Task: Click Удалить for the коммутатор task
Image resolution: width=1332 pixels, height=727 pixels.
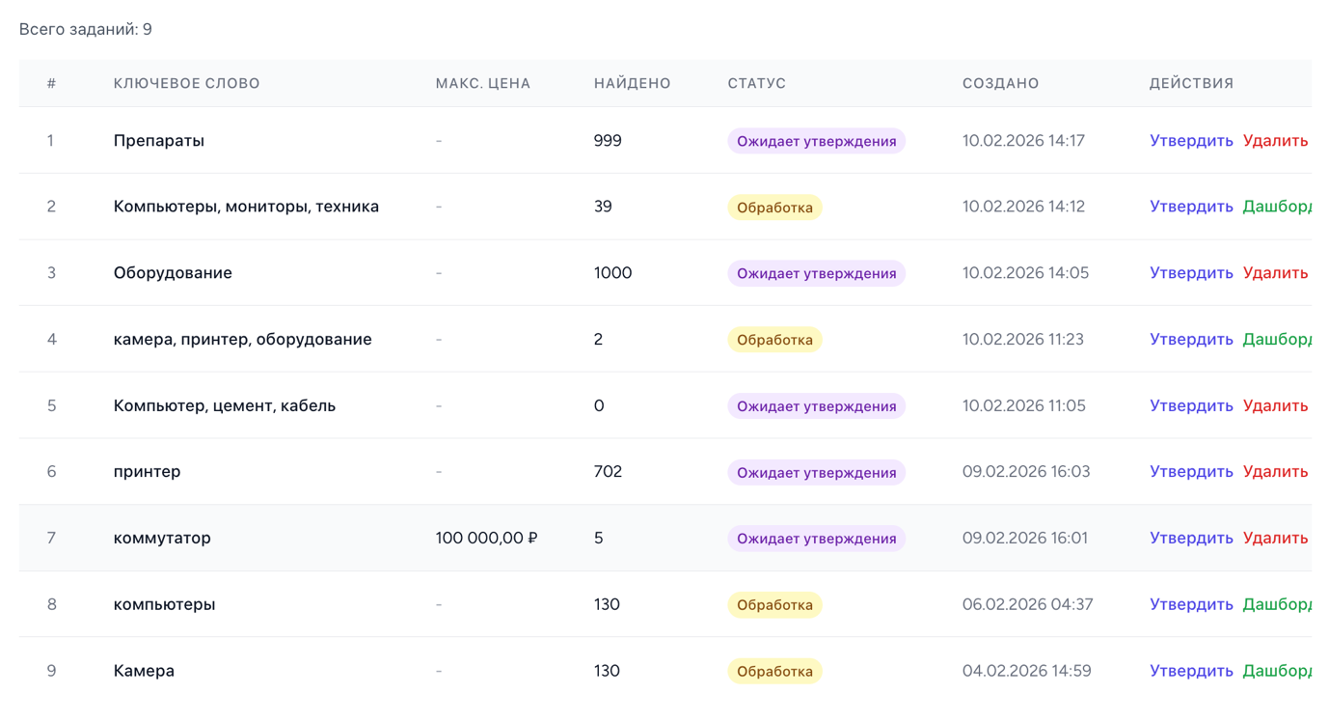Action: tap(1275, 538)
